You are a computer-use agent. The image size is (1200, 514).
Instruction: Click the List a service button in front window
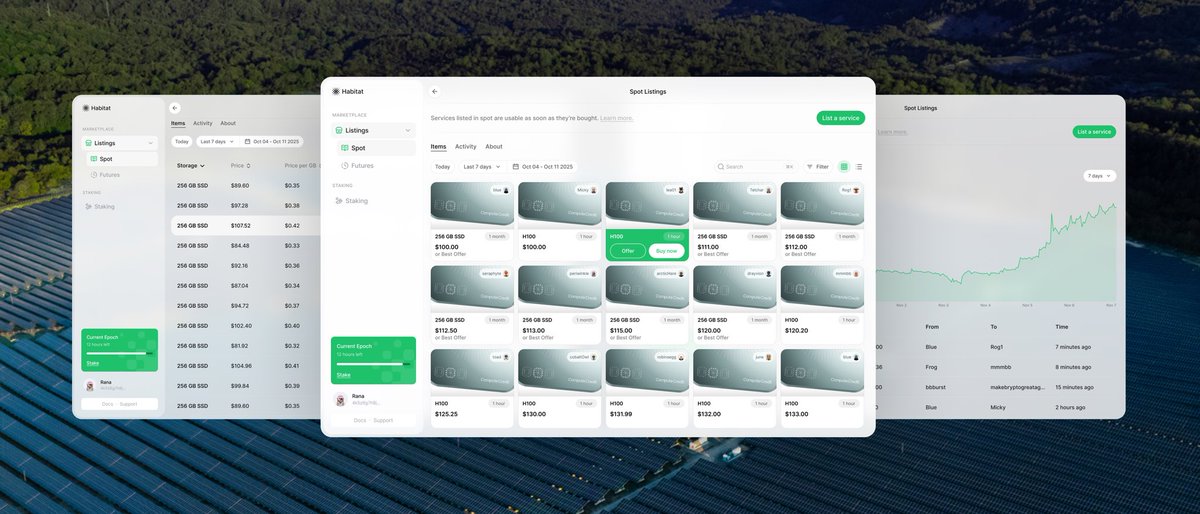pyautogui.click(x=841, y=118)
